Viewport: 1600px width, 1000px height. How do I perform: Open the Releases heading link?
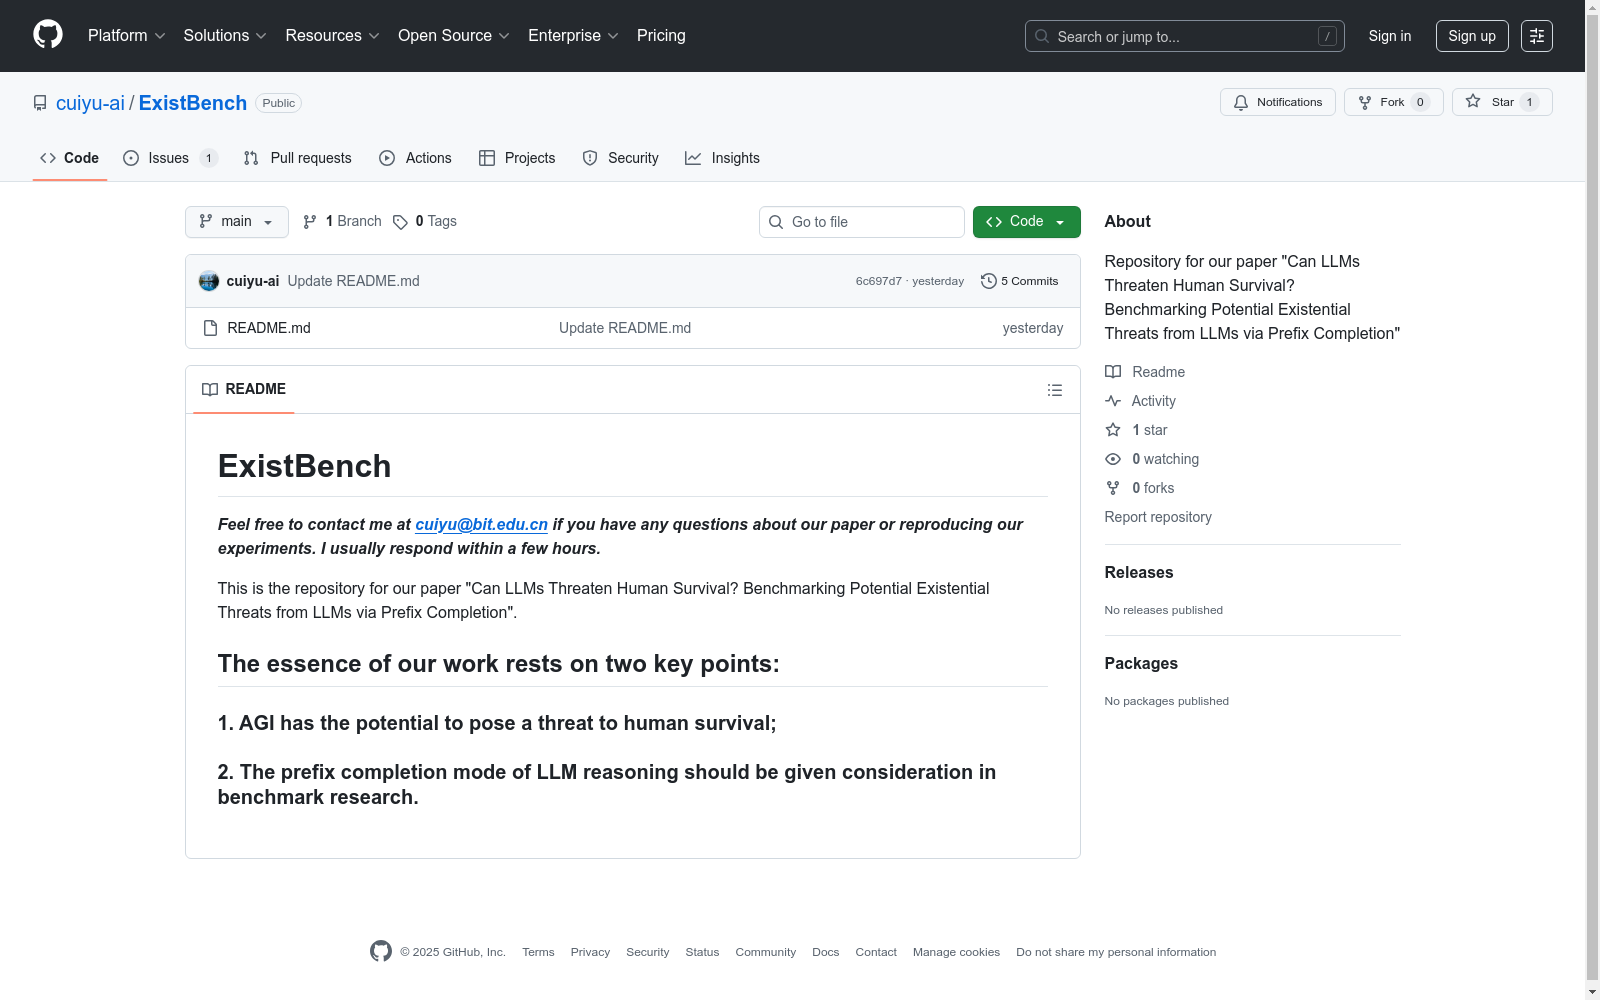[x=1139, y=572]
